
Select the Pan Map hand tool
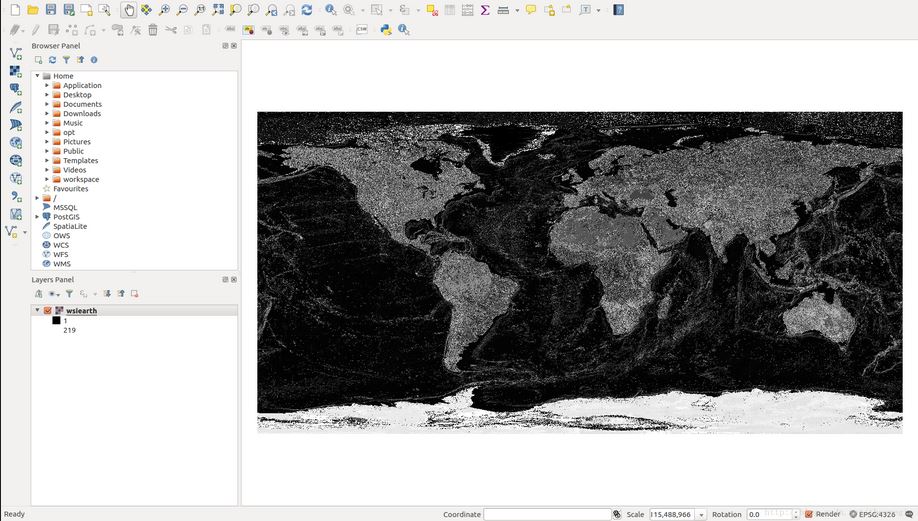129,10
